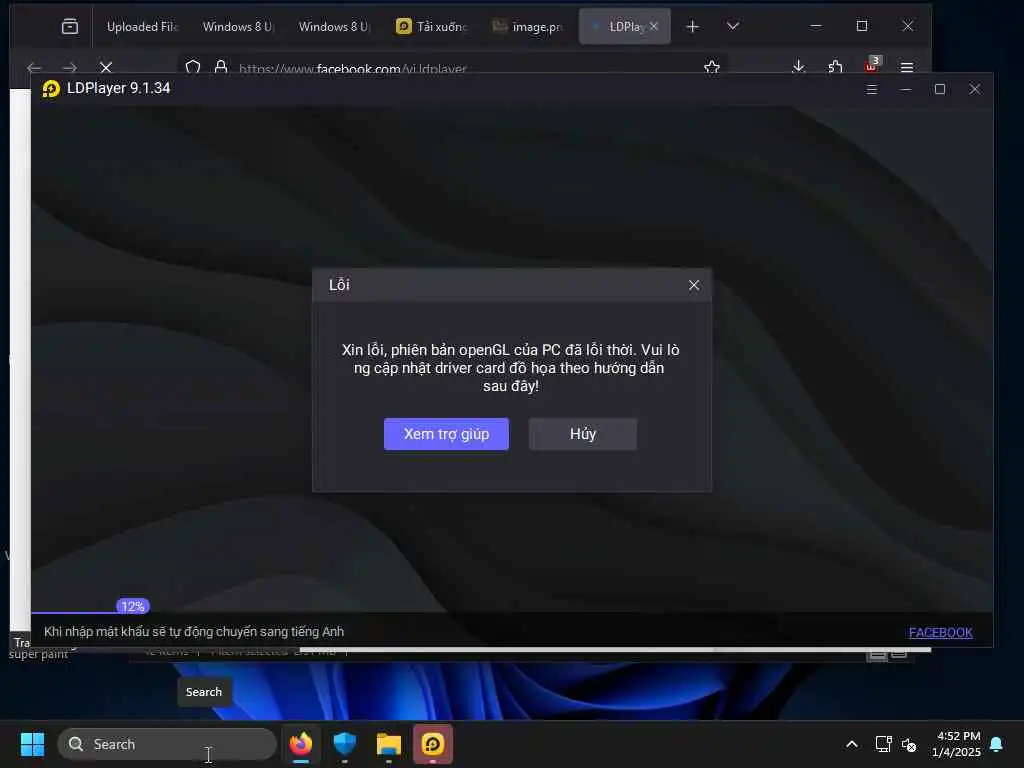Screen dimensions: 1024x768
Task: Click LDPlayer icon on the taskbar
Action: click(432, 744)
